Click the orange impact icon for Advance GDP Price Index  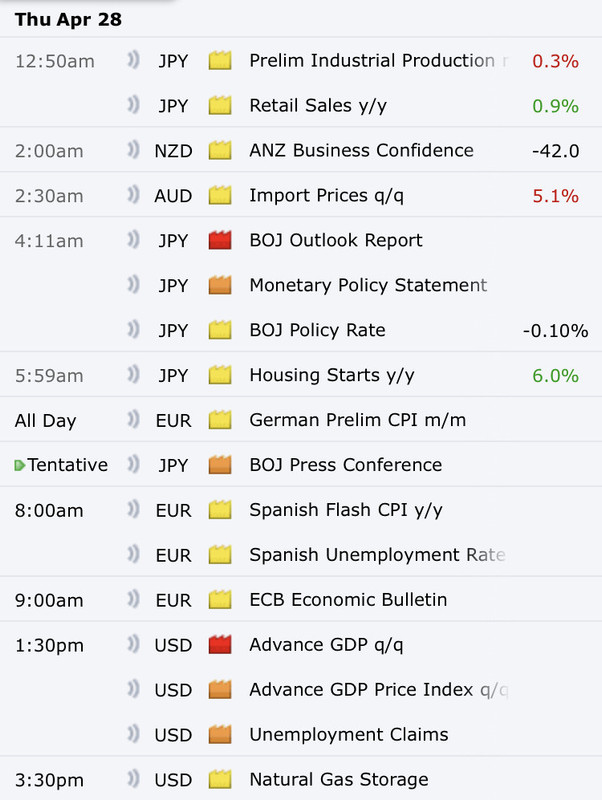(x=220, y=690)
